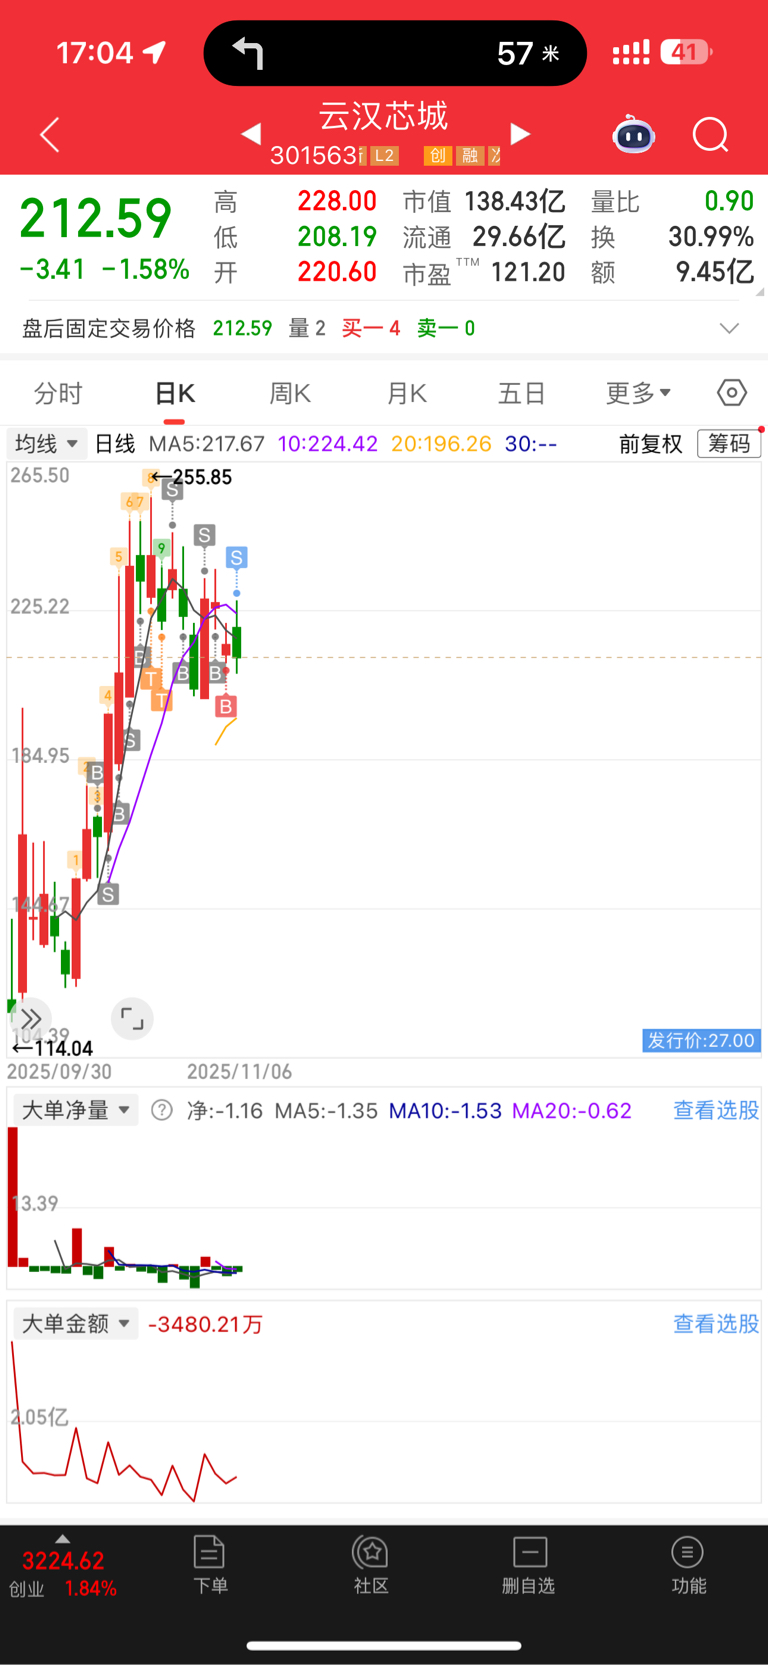Tap 查看选股 beside 大单金额
The height and width of the screenshot is (1665, 768).
(x=716, y=1324)
